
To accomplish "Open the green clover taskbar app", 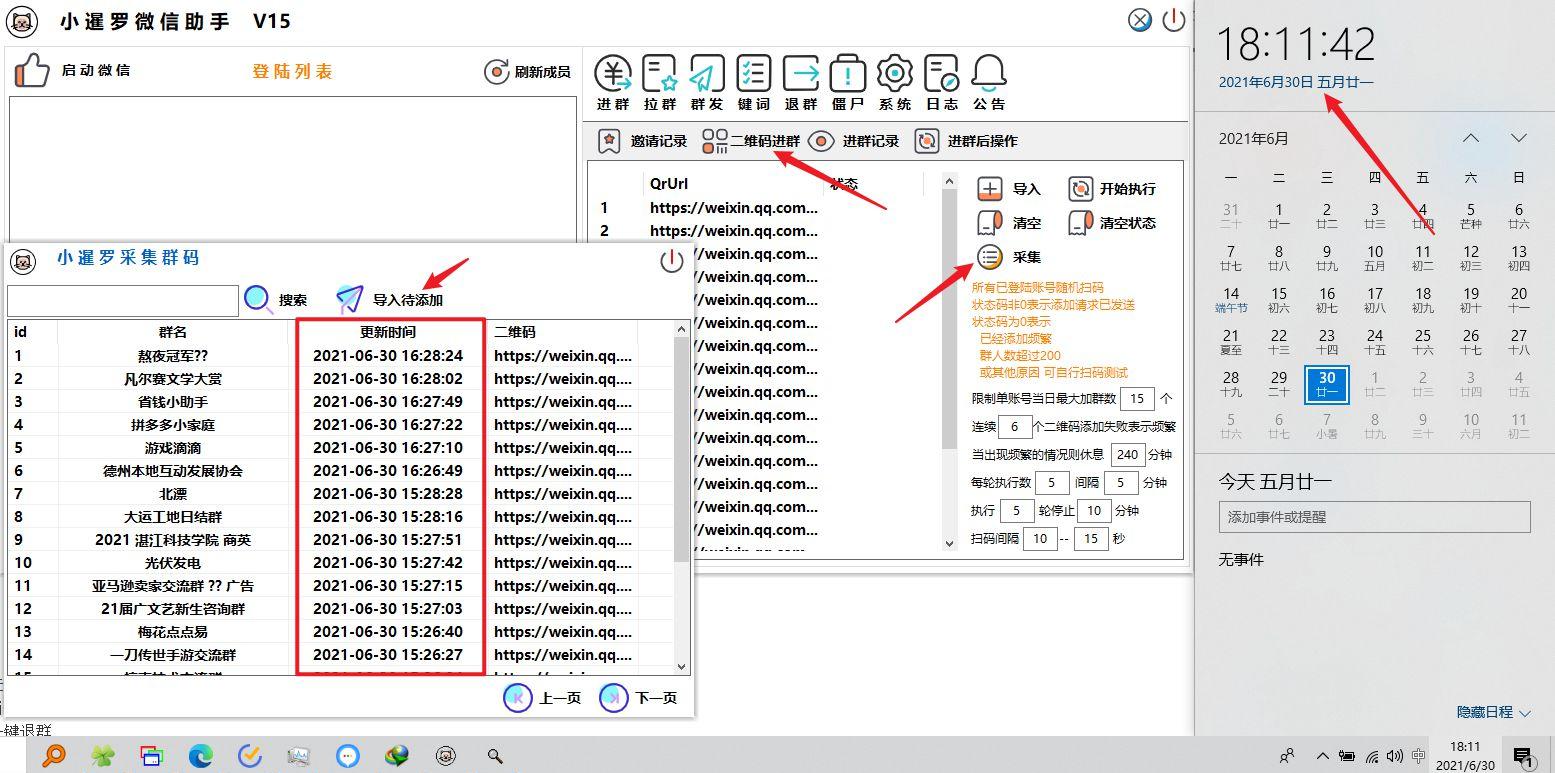I will tap(103, 756).
